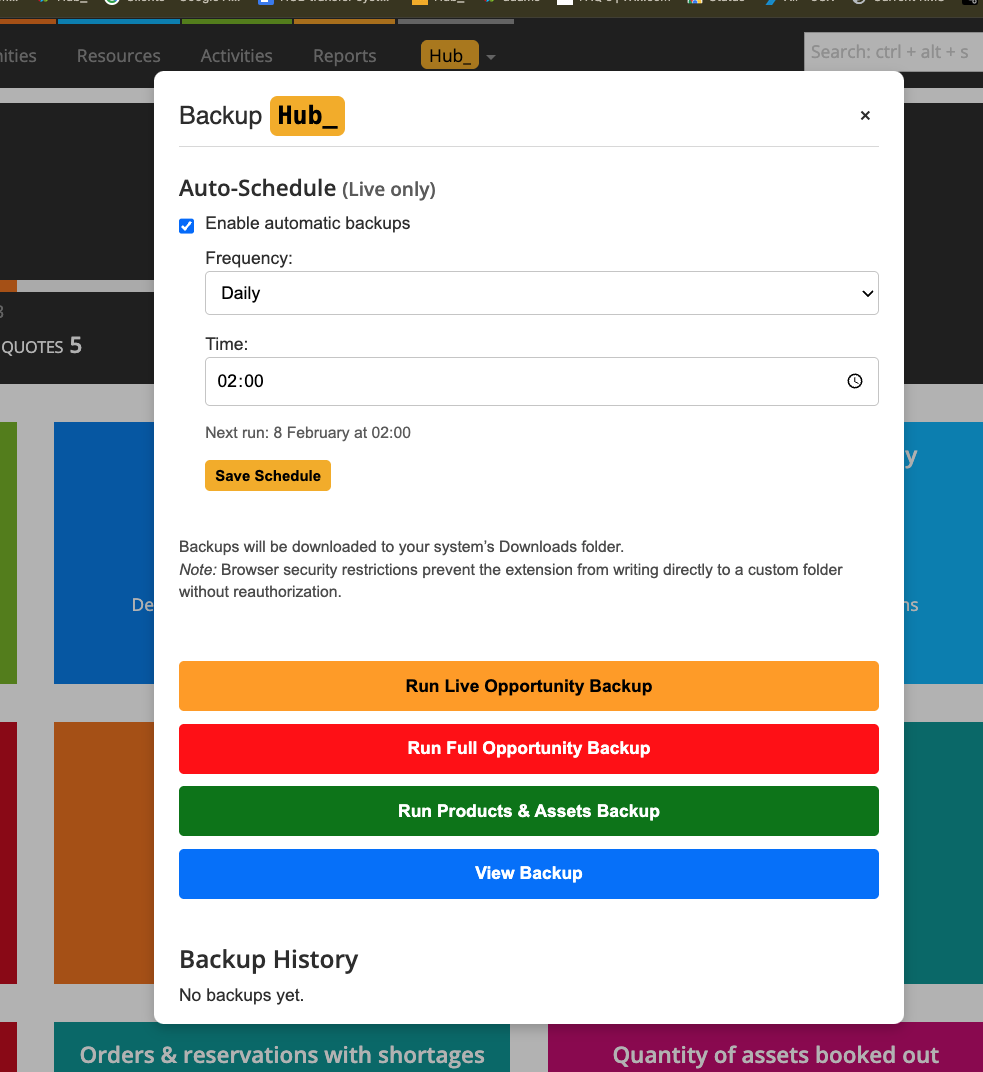Expand the Hub_ dropdown caret in navbar
This screenshot has width=983, height=1072.
(x=491, y=57)
